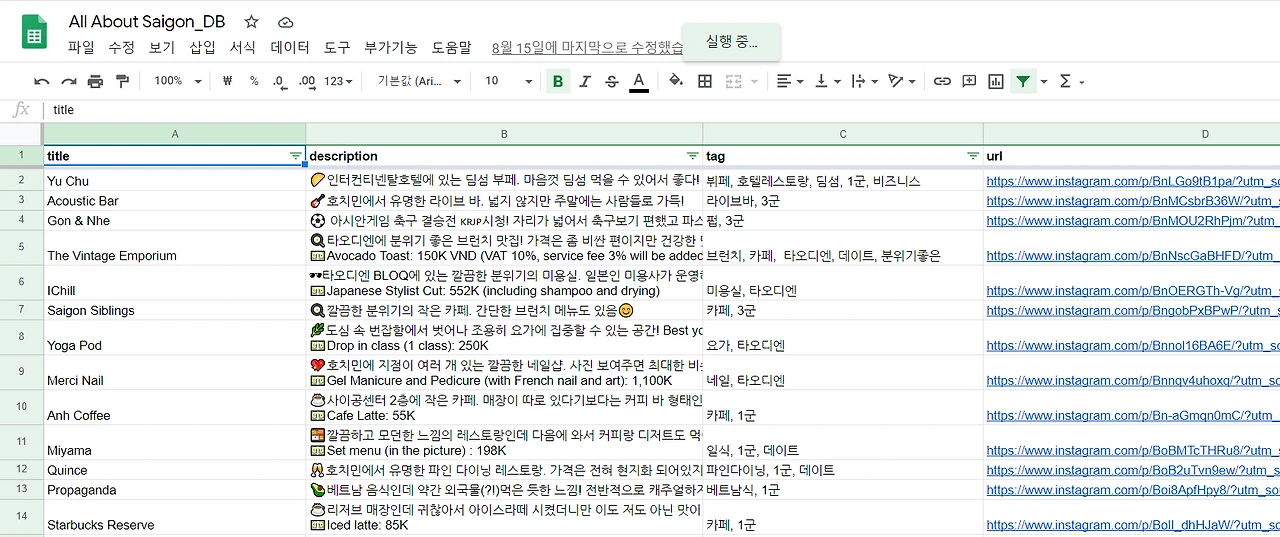Undo the last action
The height and width of the screenshot is (537, 1280).
41,81
